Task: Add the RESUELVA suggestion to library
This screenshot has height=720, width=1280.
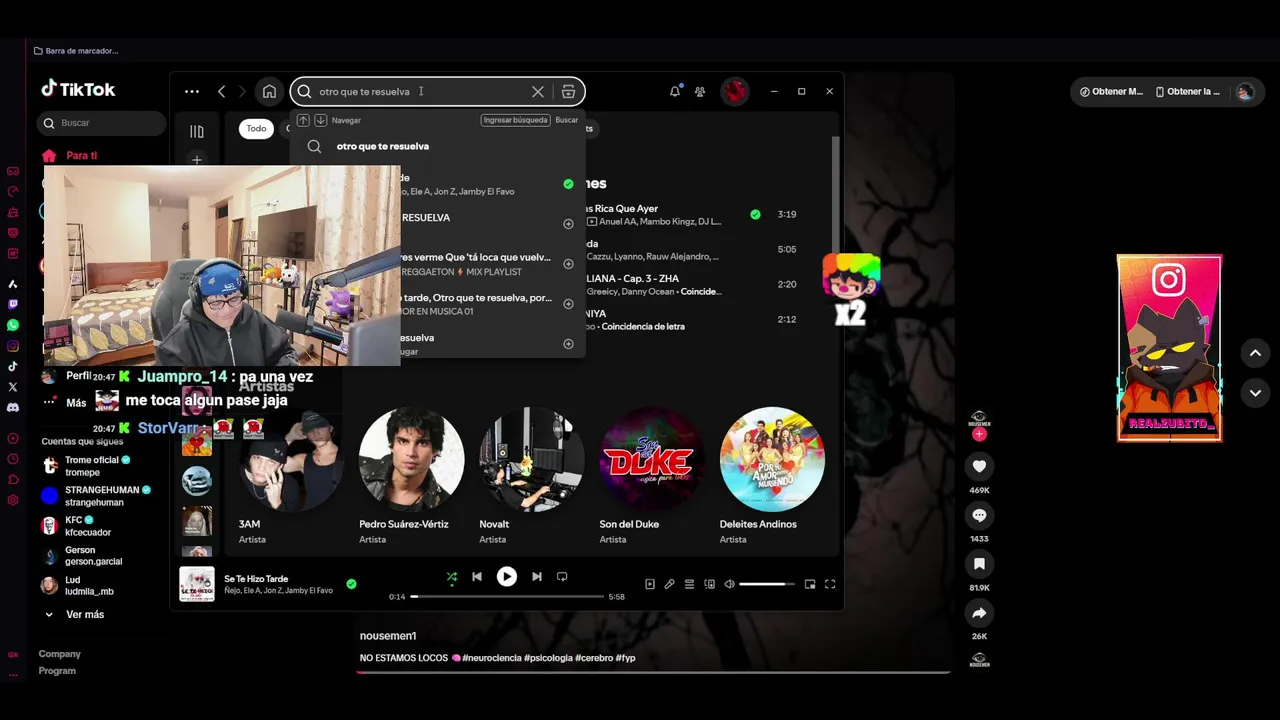Action: click(568, 224)
